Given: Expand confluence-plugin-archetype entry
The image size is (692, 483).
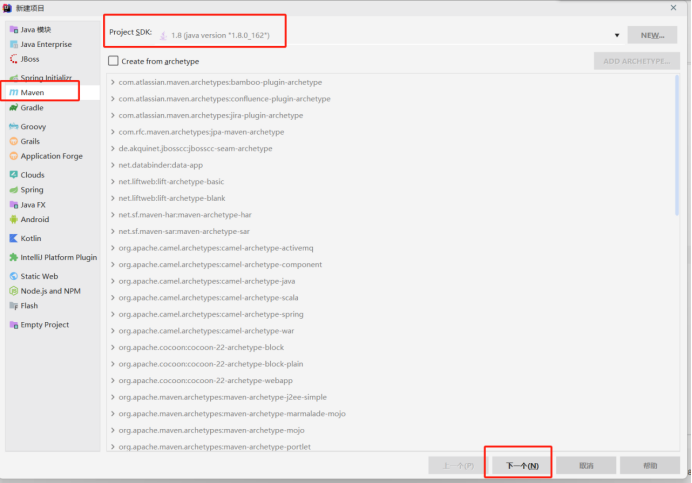Looking at the screenshot, I should (113, 99).
